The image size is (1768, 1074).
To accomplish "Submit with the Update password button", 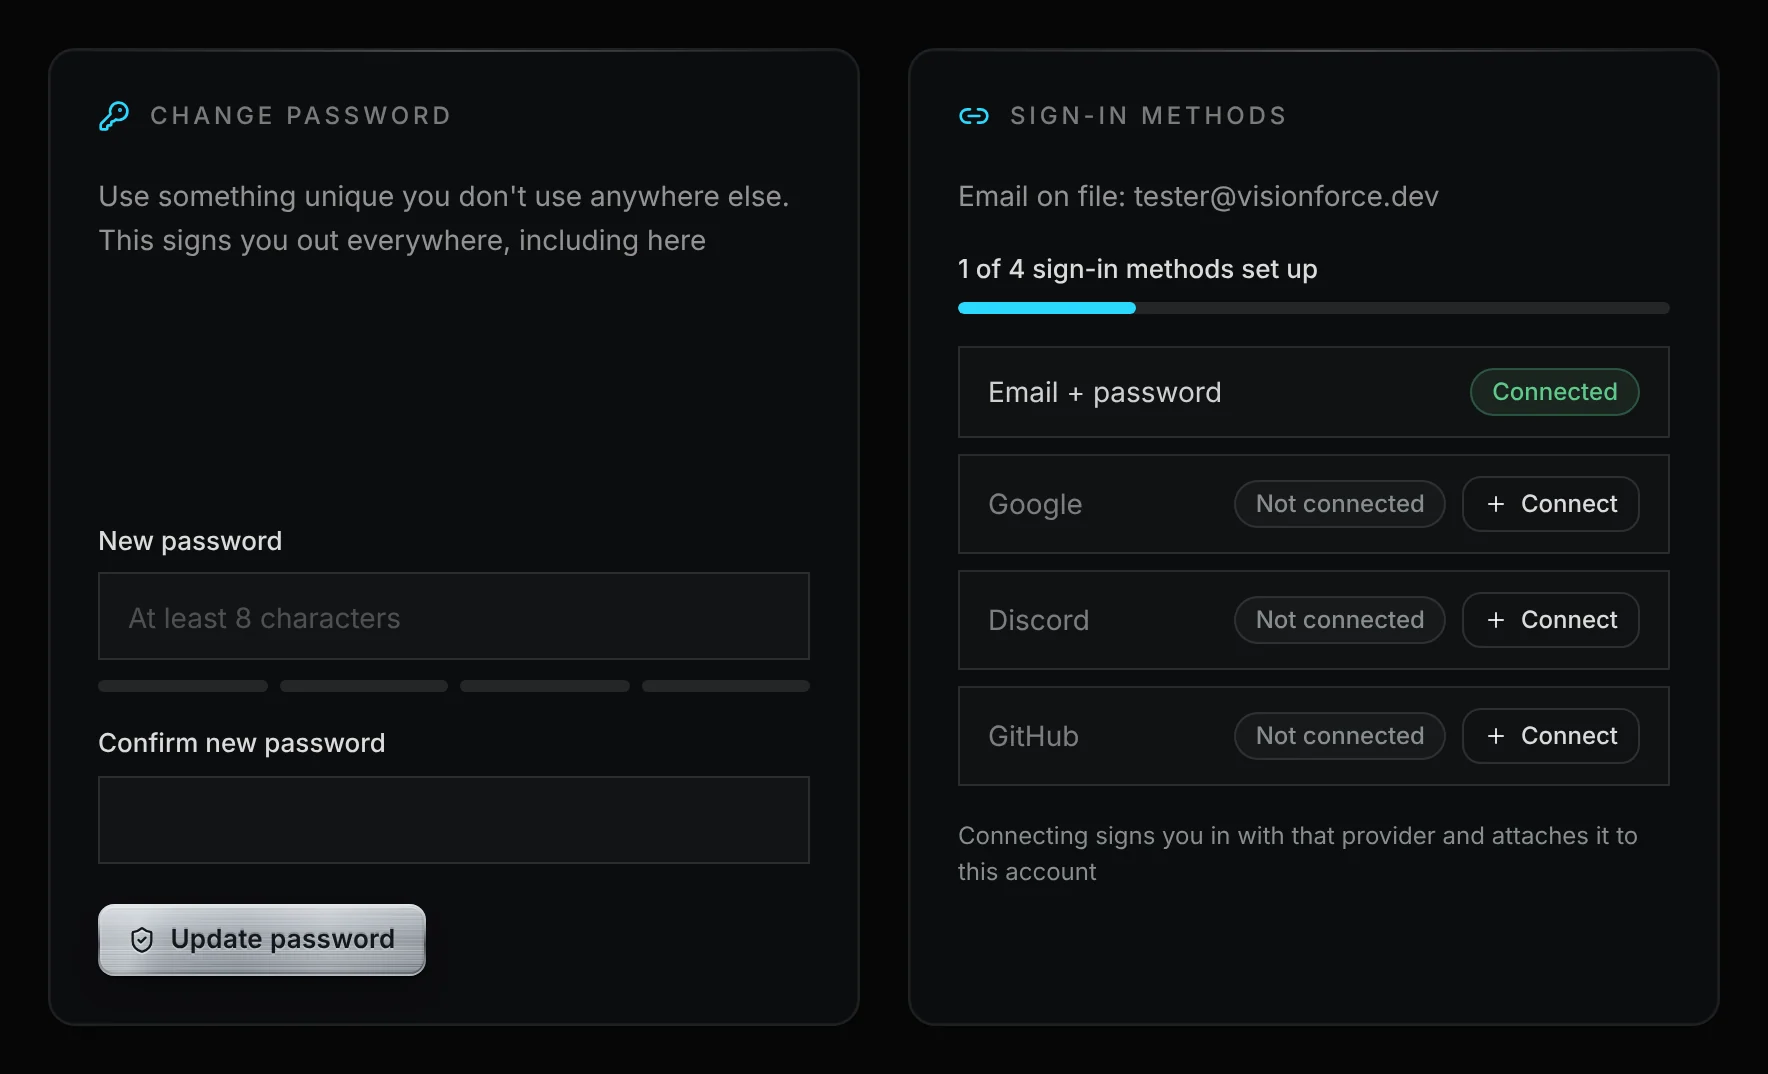I will tap(262, 940).
